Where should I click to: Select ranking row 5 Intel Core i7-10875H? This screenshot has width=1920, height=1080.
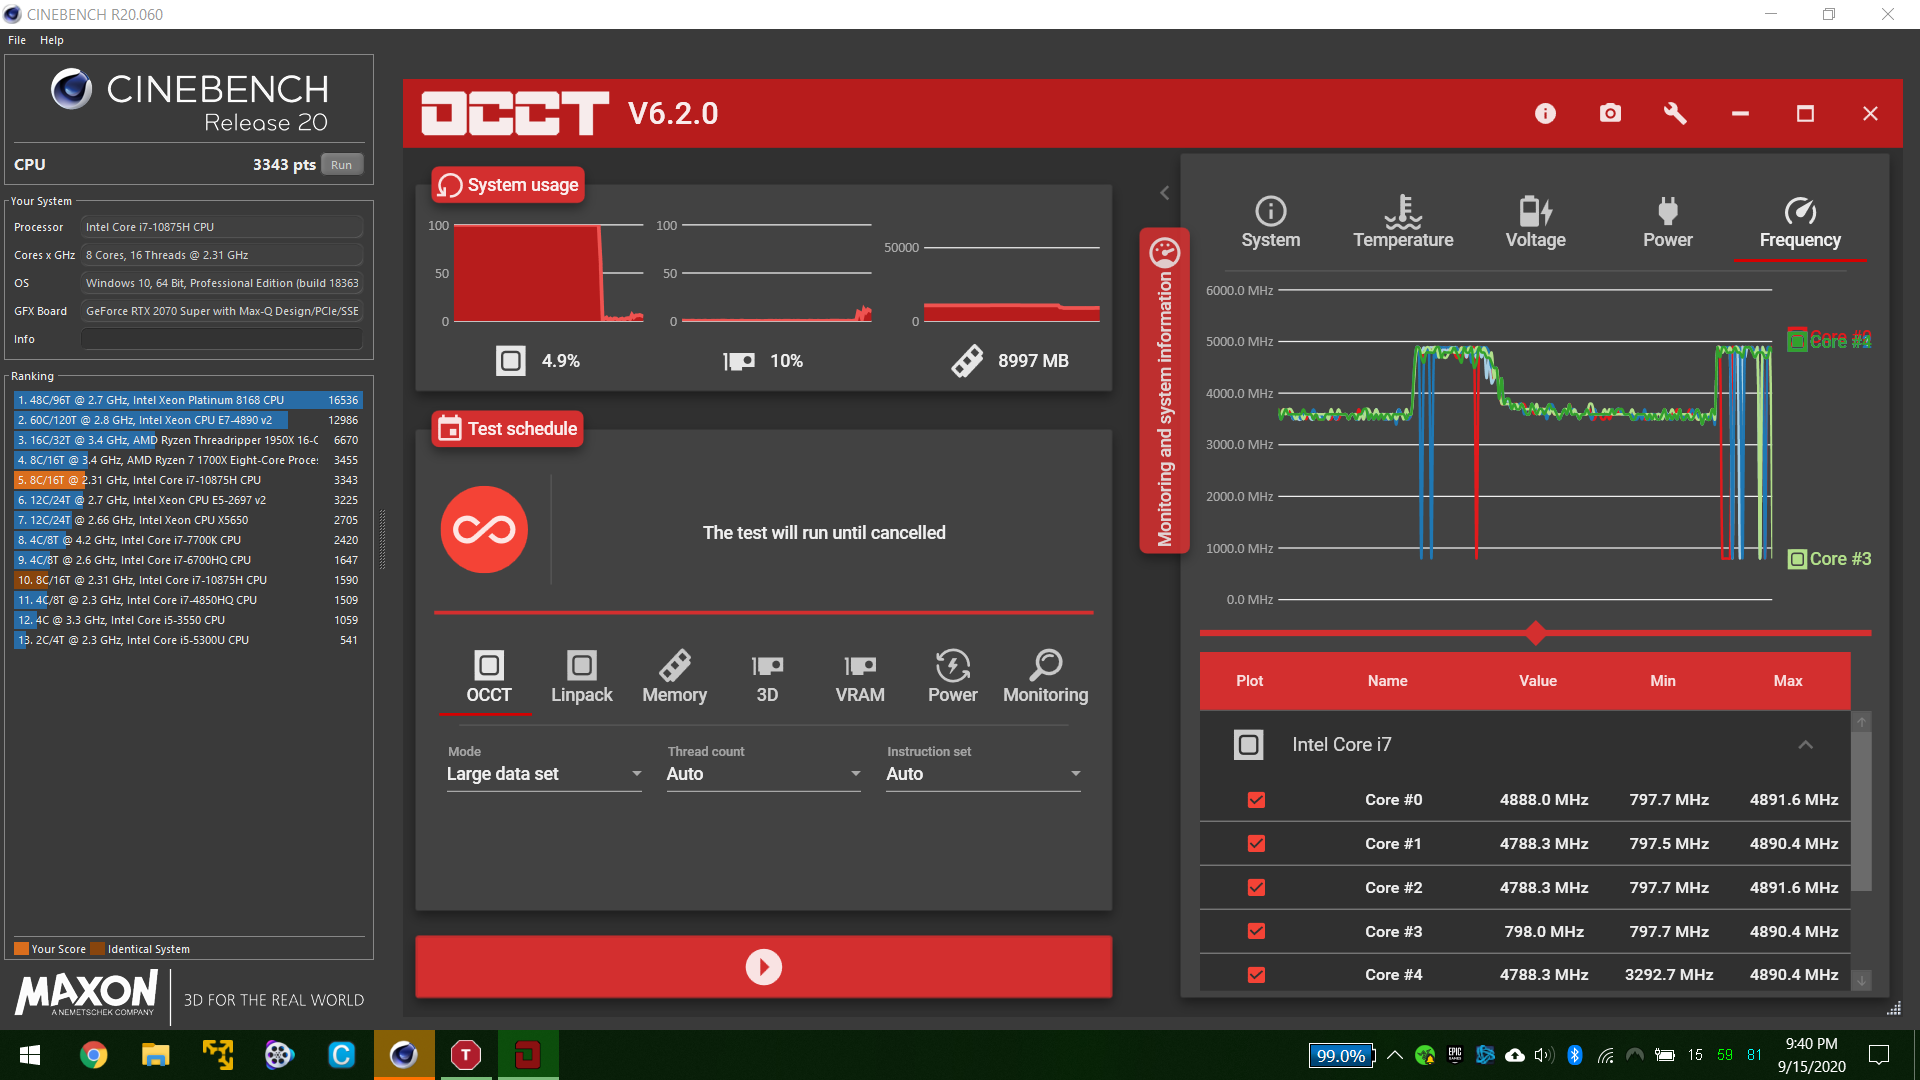pyautogui.click(x=188, y=480)
